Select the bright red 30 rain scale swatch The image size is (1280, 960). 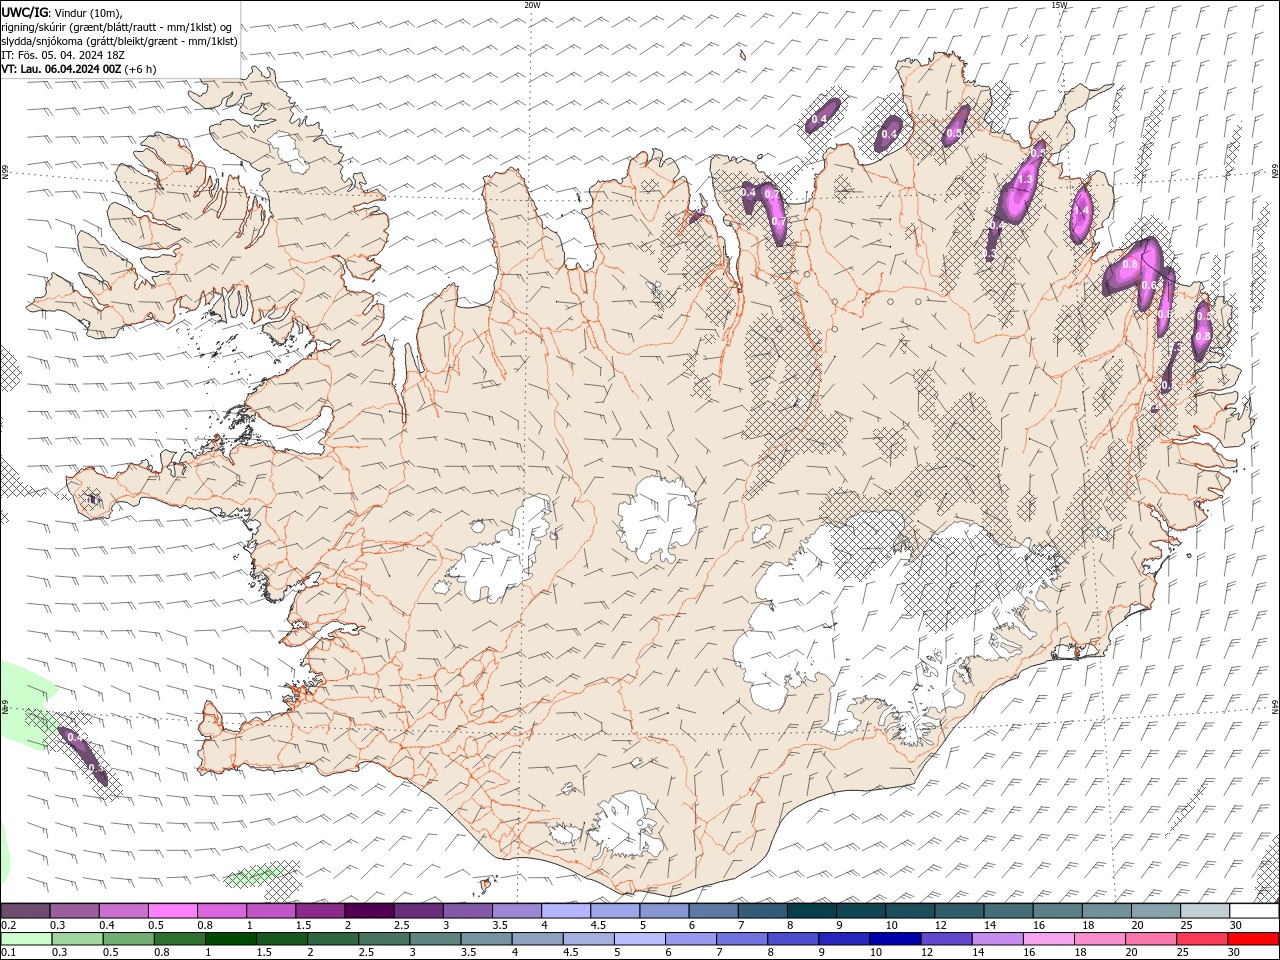[1252, 939]
